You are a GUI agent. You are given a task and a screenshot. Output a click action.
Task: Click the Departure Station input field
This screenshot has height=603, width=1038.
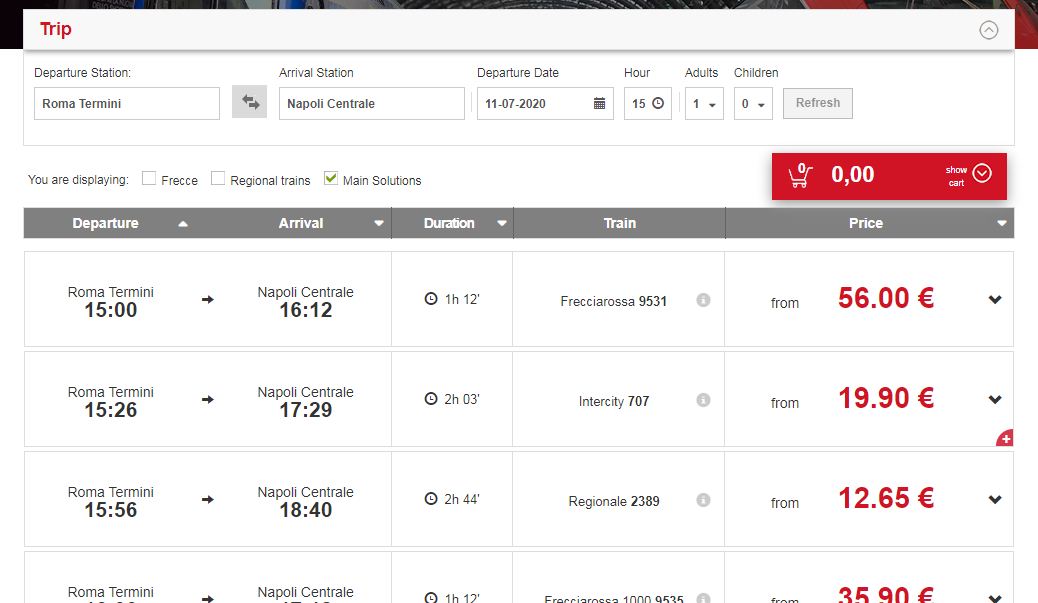(x=126, y=104)
